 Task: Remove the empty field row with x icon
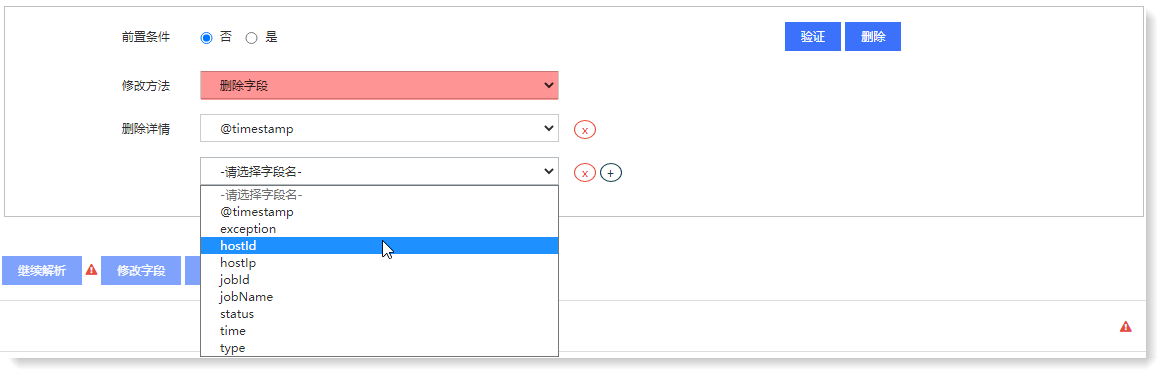tap(584, 173)
